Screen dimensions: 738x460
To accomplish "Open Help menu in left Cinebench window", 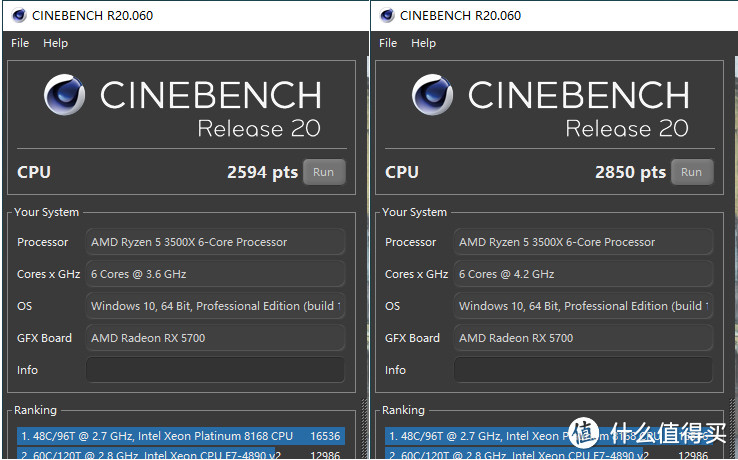I will [56, 43].
